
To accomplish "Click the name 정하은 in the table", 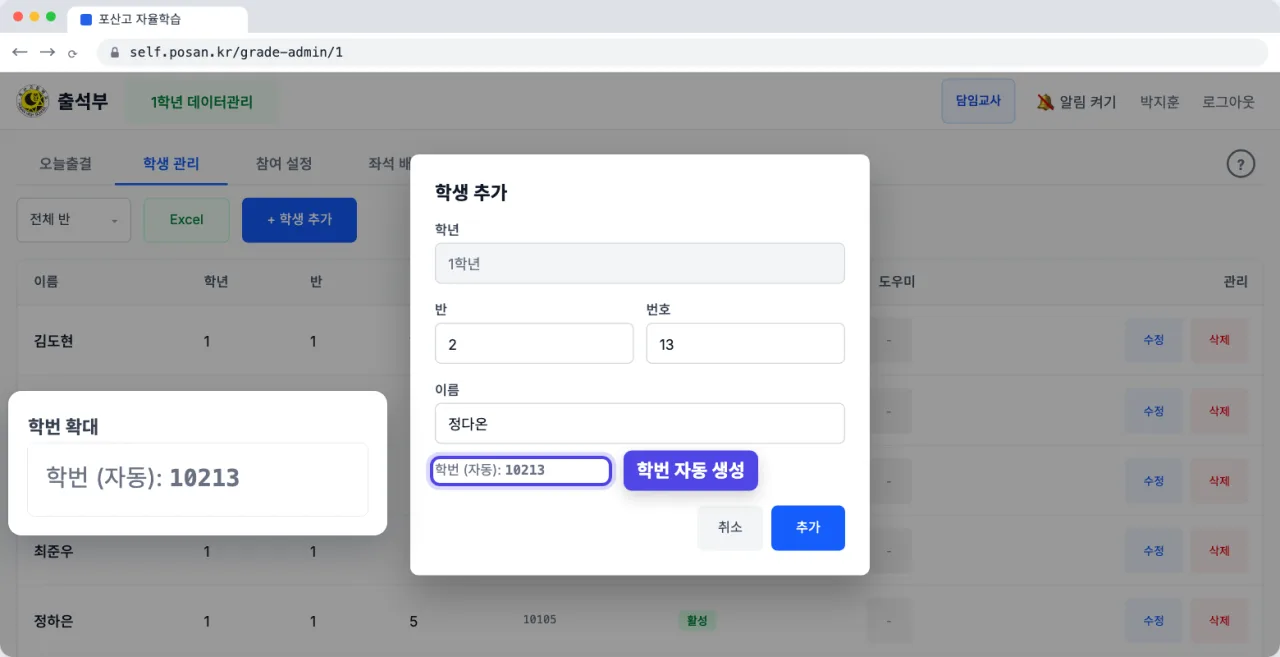I will click(54, 621).
